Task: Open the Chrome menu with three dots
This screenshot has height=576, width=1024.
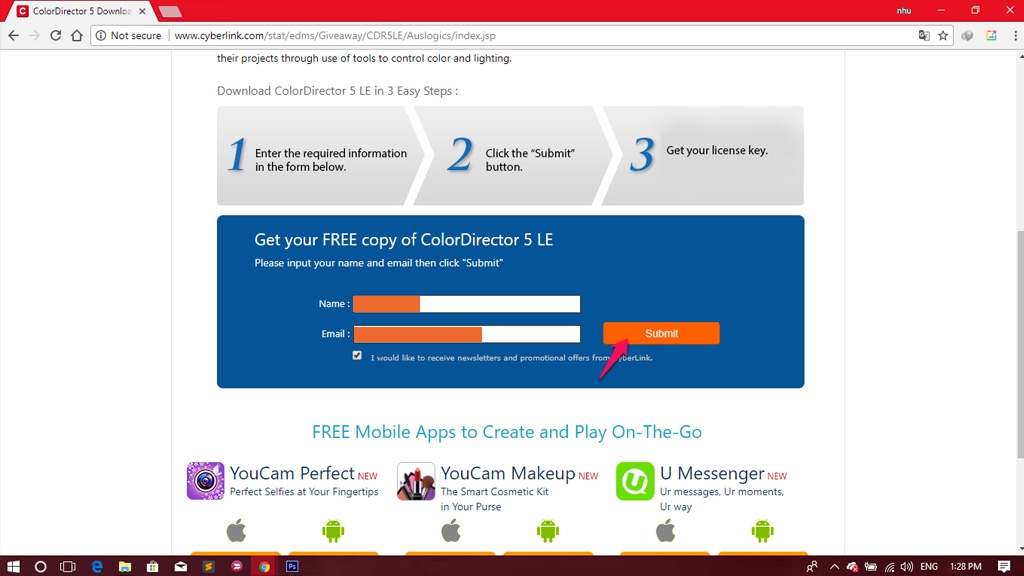Action: tap(1011, 36)
